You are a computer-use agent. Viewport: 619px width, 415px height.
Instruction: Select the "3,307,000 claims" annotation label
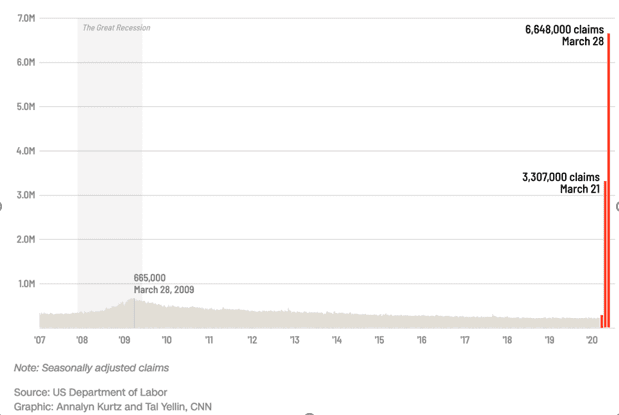click(x=561, y=177)
